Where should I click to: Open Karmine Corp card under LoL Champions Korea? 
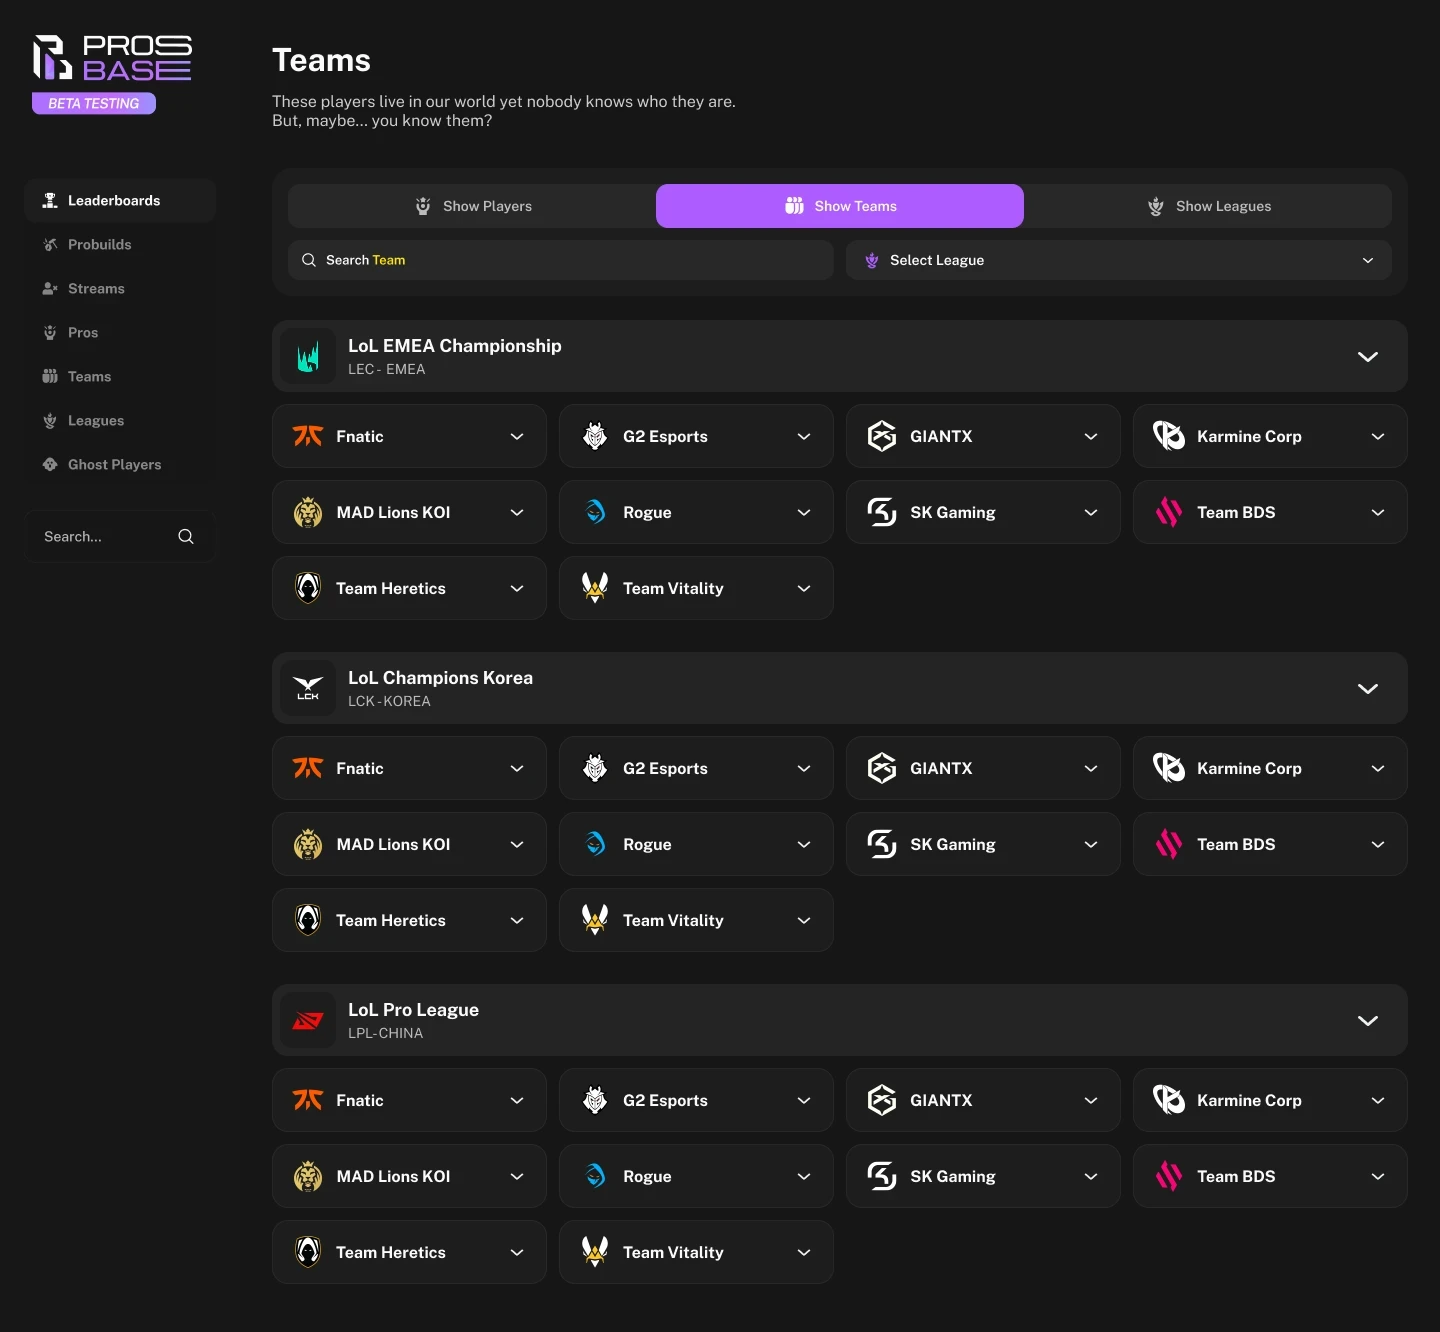[x=1270, y=768]
